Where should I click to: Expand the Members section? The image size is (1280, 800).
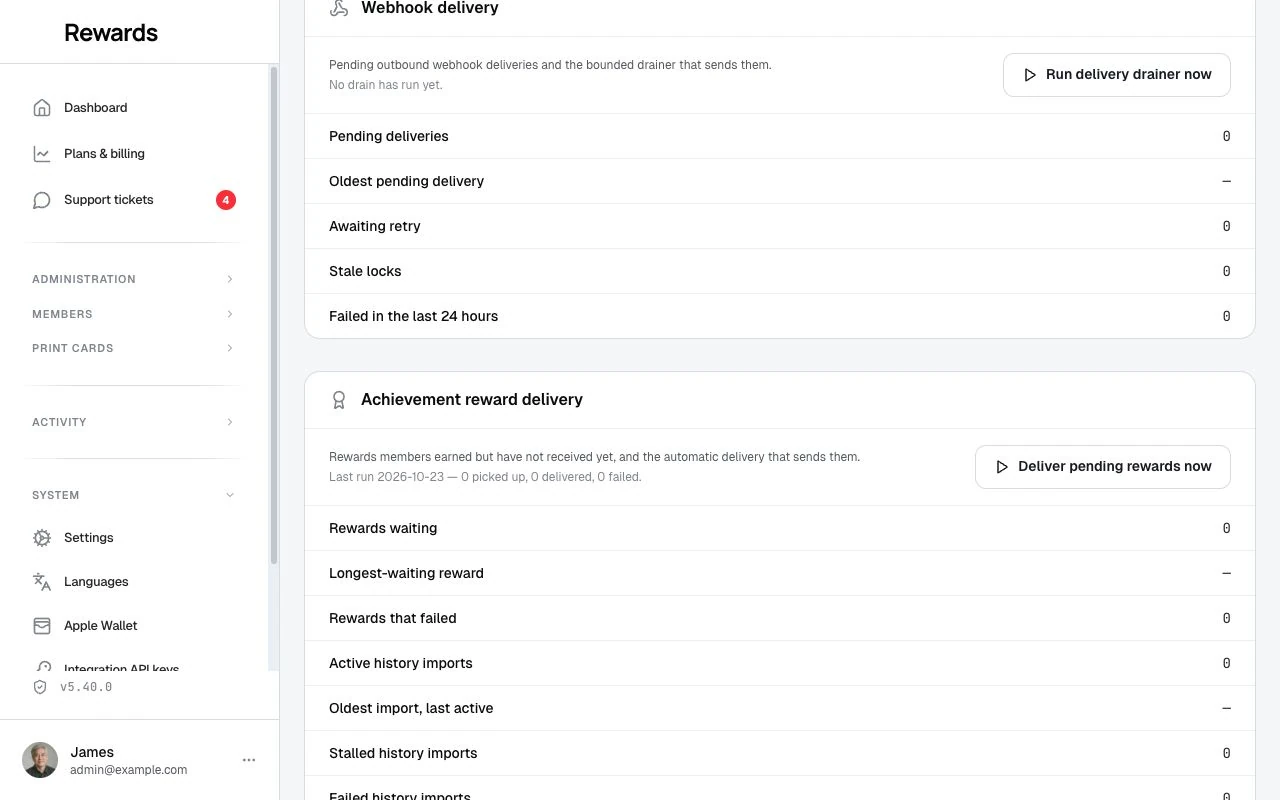[x=135, y=314]
